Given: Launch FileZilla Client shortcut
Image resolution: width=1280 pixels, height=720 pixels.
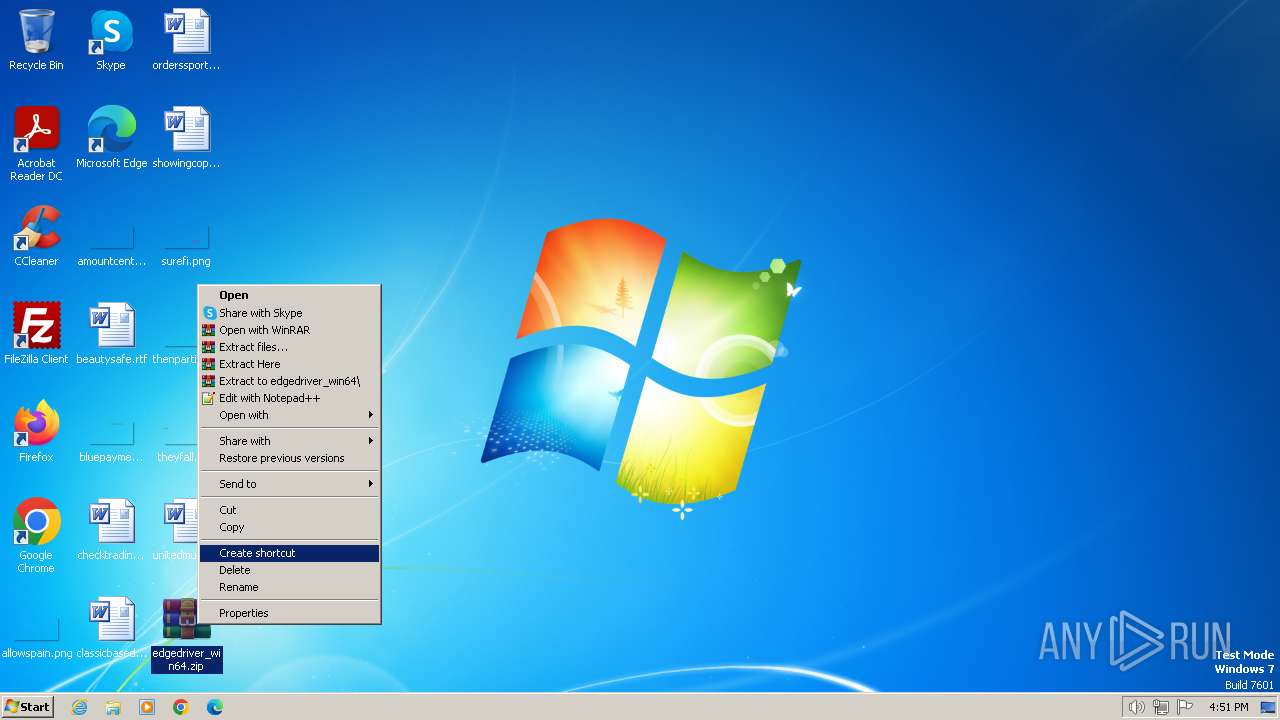Looking at the screenshot, I should (x=36, y=334).
